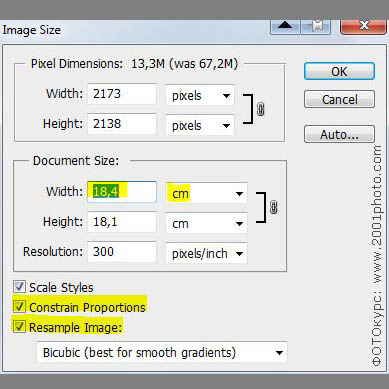389x389 pixels.
Task: Toggle the Scale Styles checkbox
Action: click(x=19, y=287)
